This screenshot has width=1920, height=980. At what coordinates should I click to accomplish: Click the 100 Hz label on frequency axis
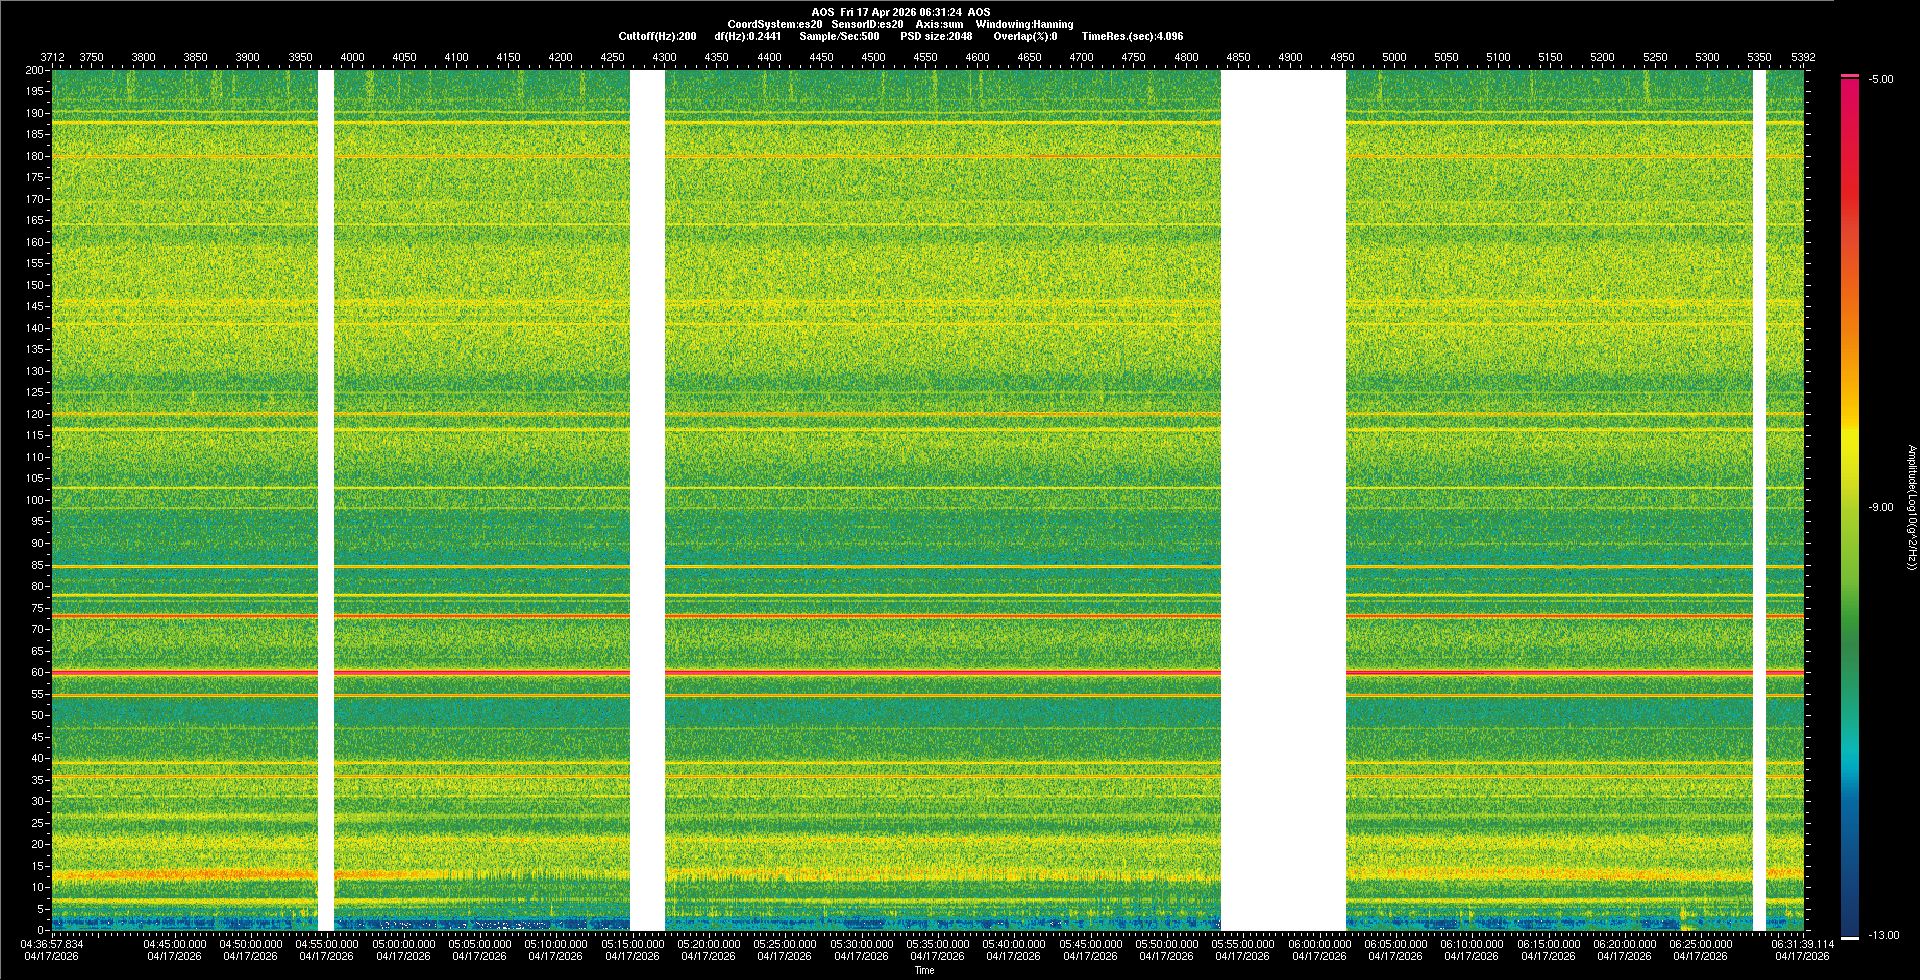click(x=35, y=500)
